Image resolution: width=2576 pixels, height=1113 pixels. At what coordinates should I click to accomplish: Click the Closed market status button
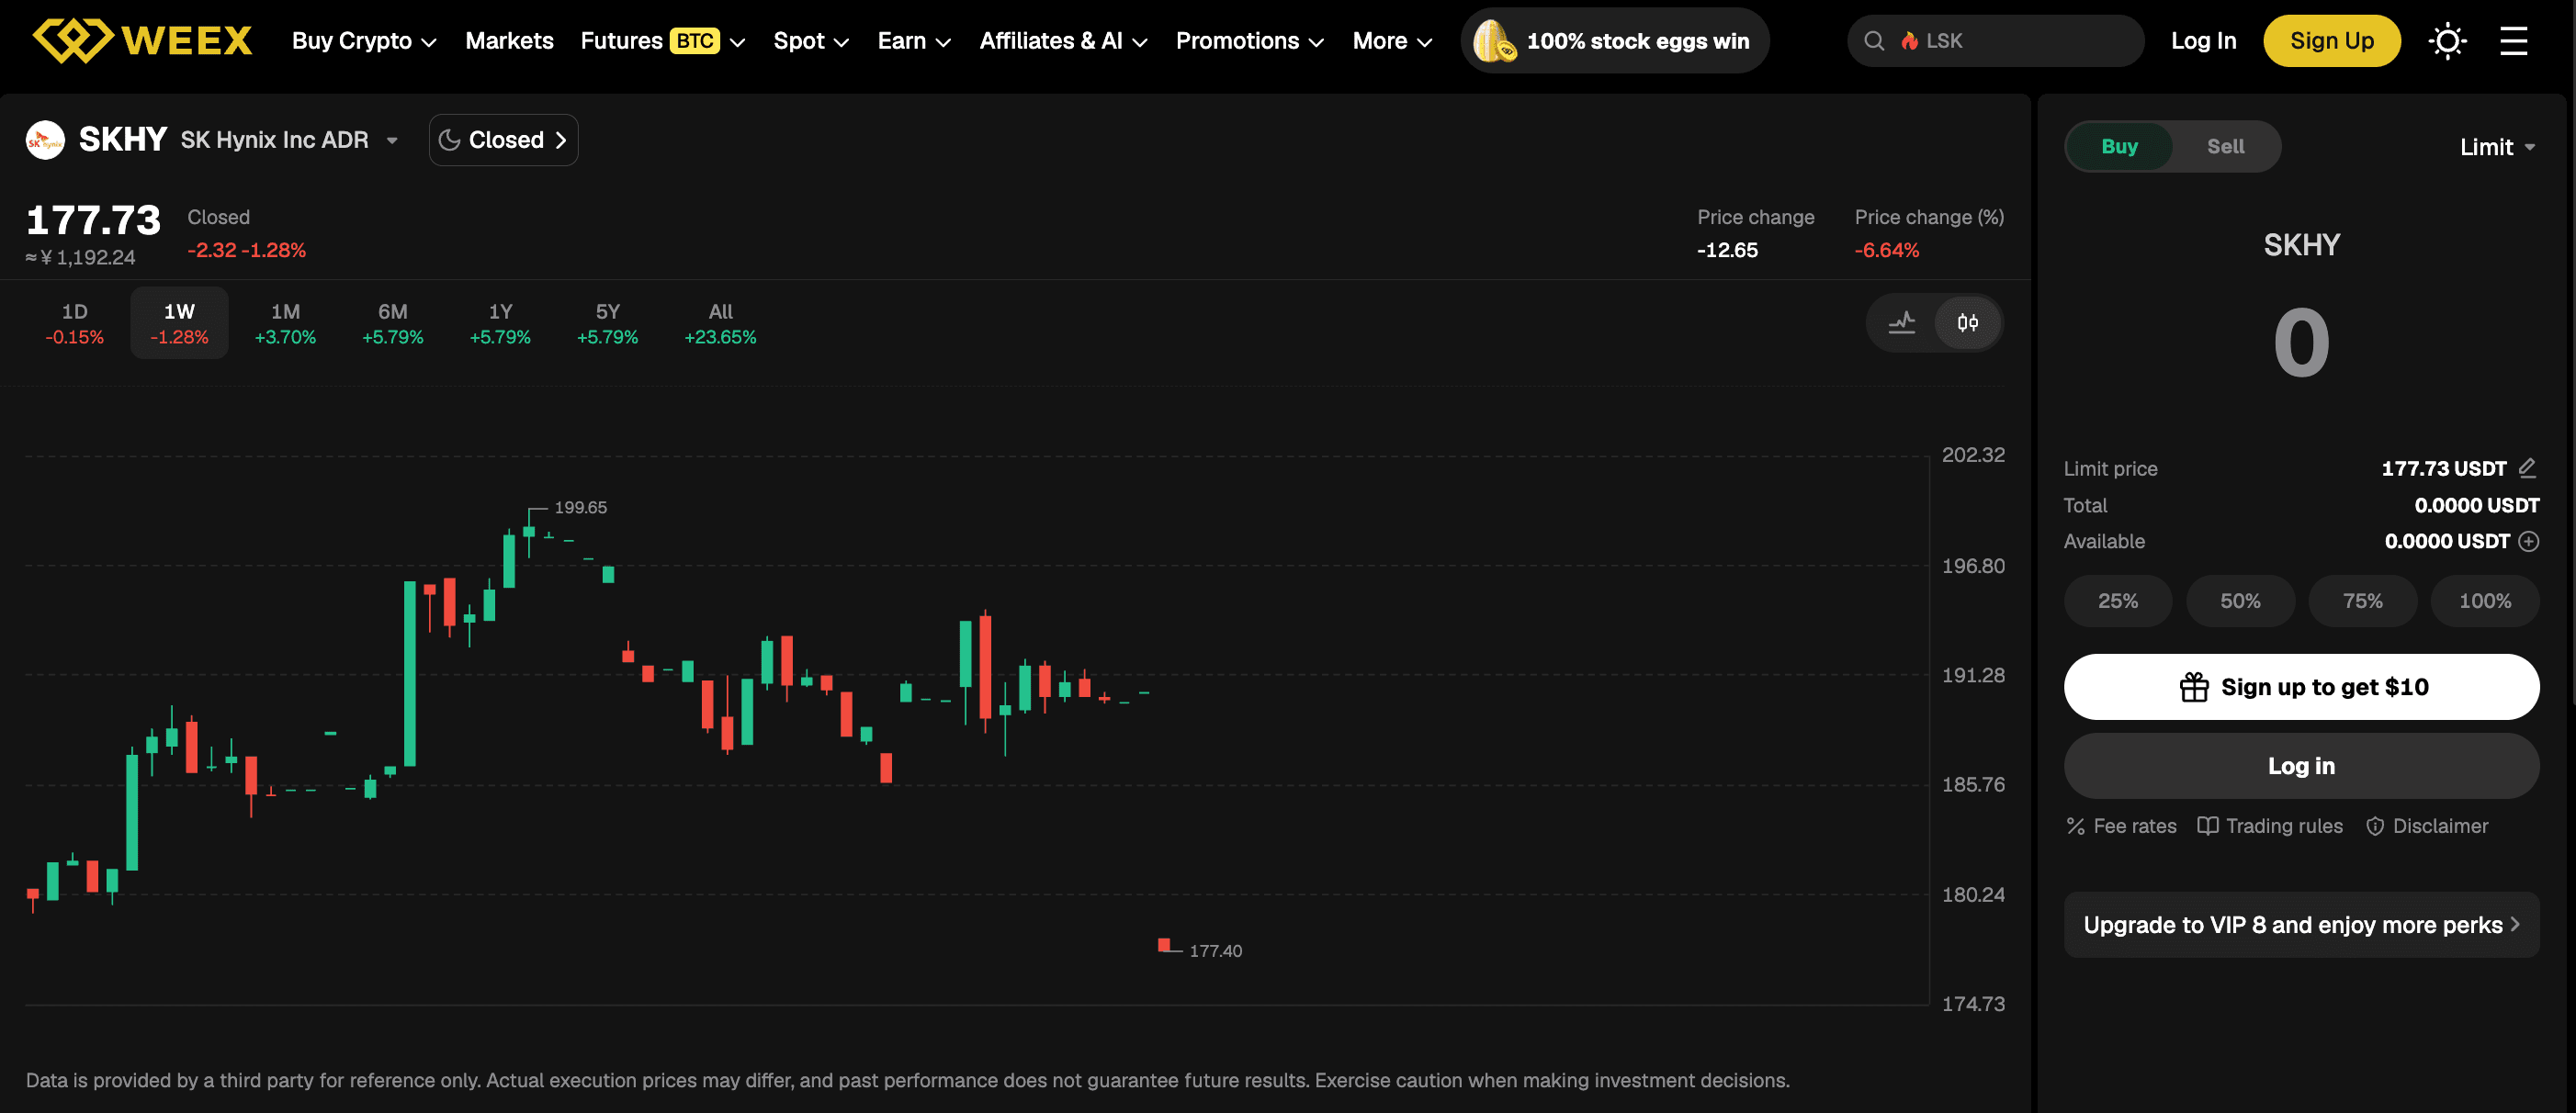coord(503,140)
